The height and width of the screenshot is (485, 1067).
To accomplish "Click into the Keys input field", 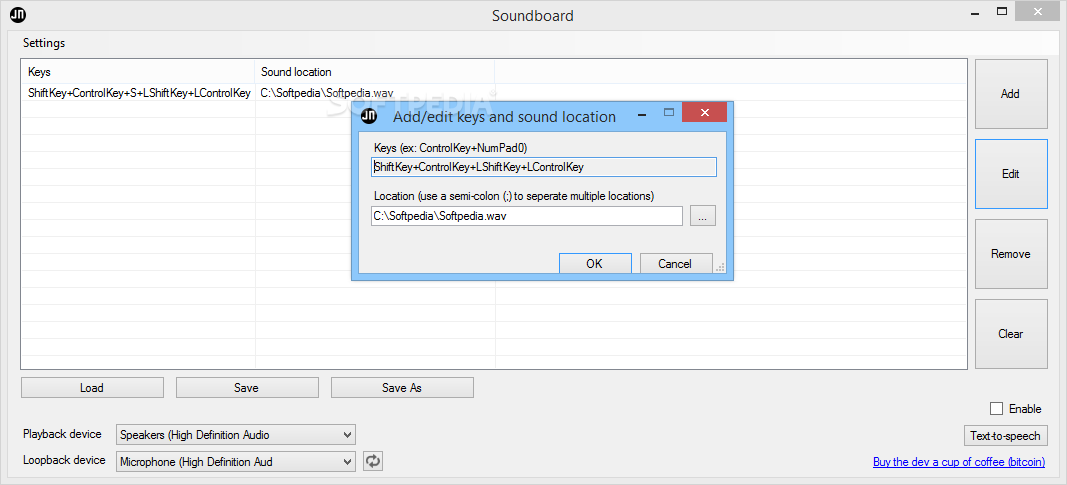I will [544, 167].
